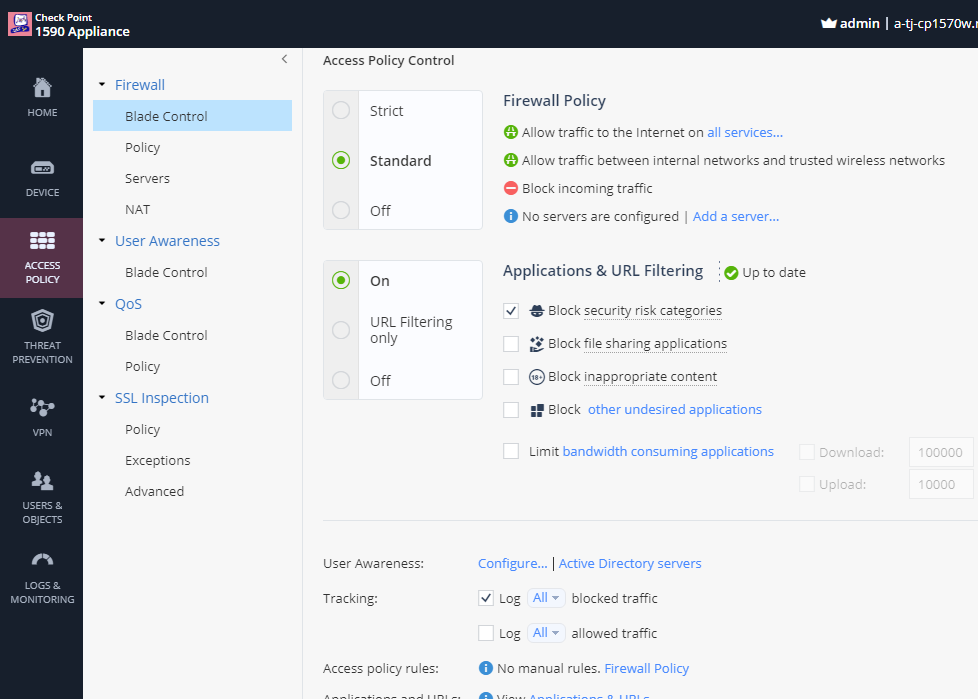Open the All dropdown for blocked traffic logging

(546, 597)
